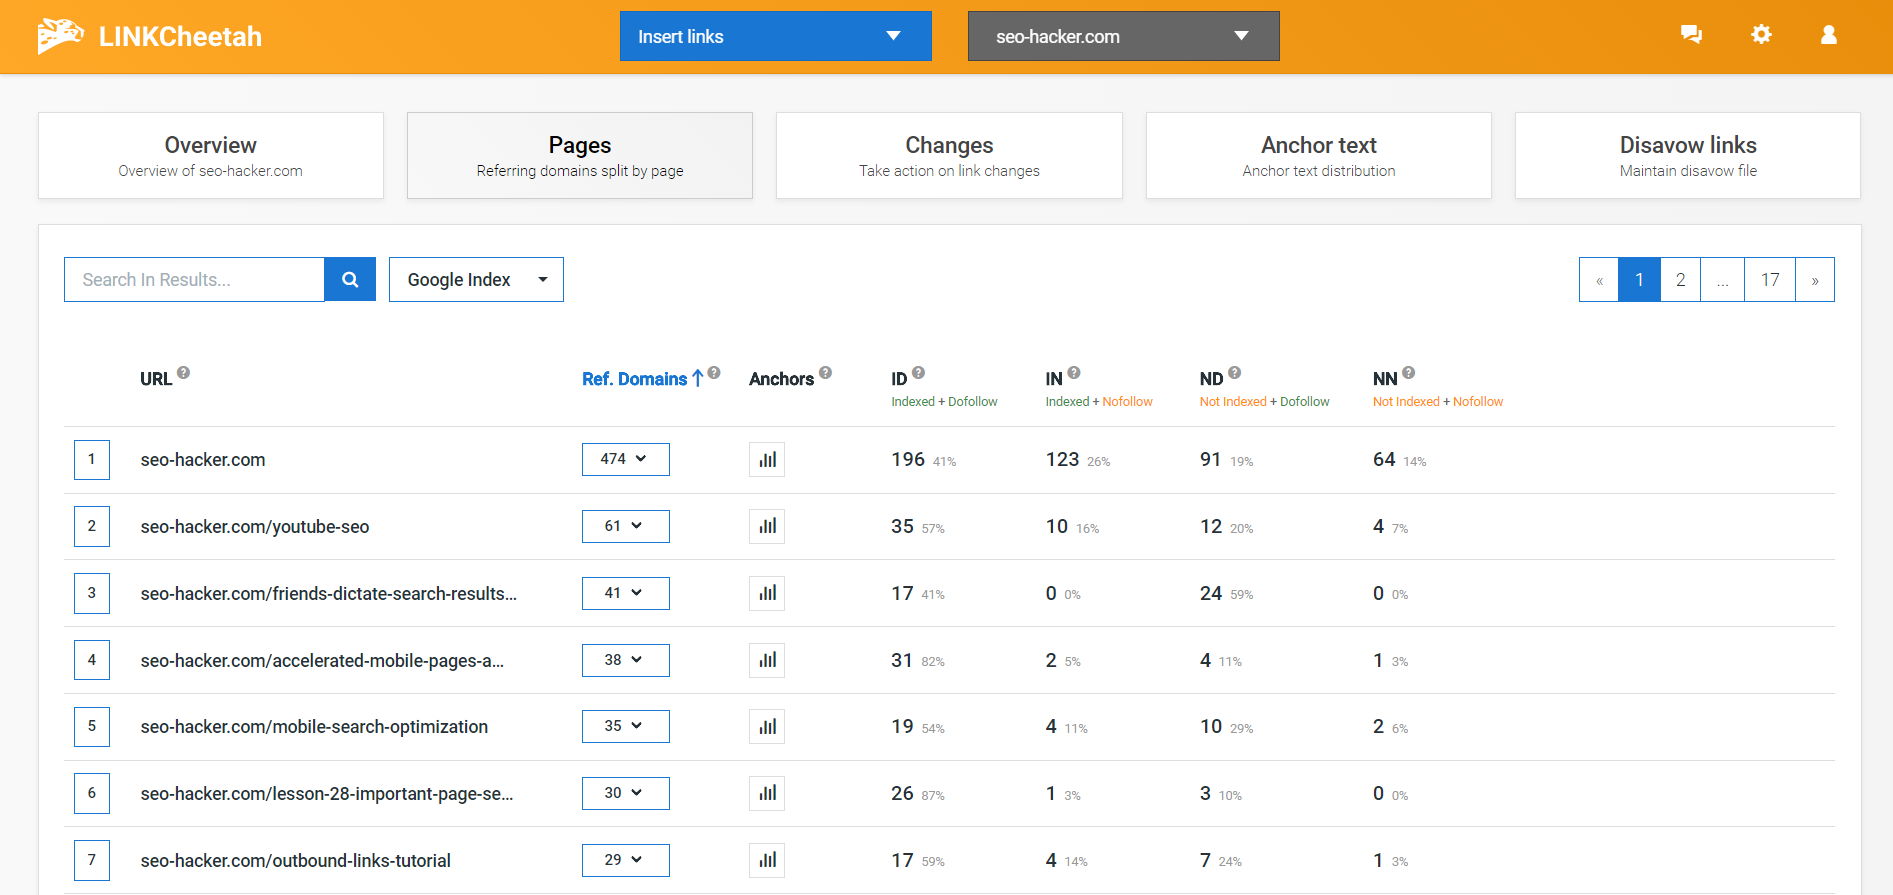The image size is (1893, 895).
Task: Open anchors chart for the outbound-links-tutorial row
Action: point(767,861)
